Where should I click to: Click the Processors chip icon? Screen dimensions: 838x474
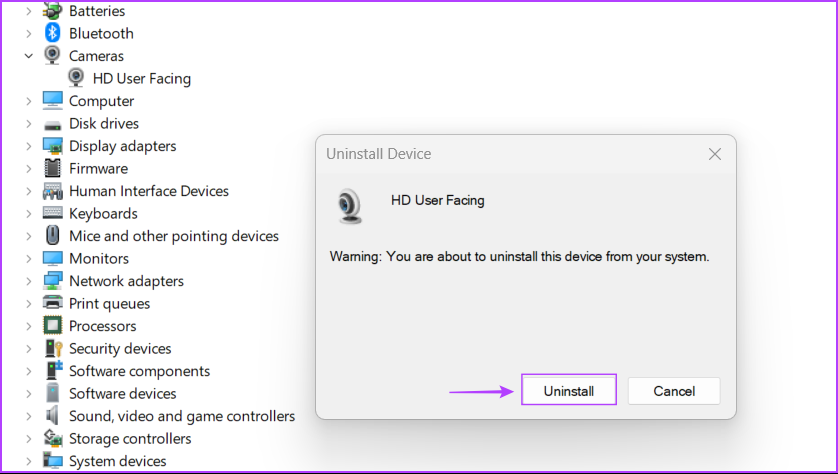click(53, 326)
